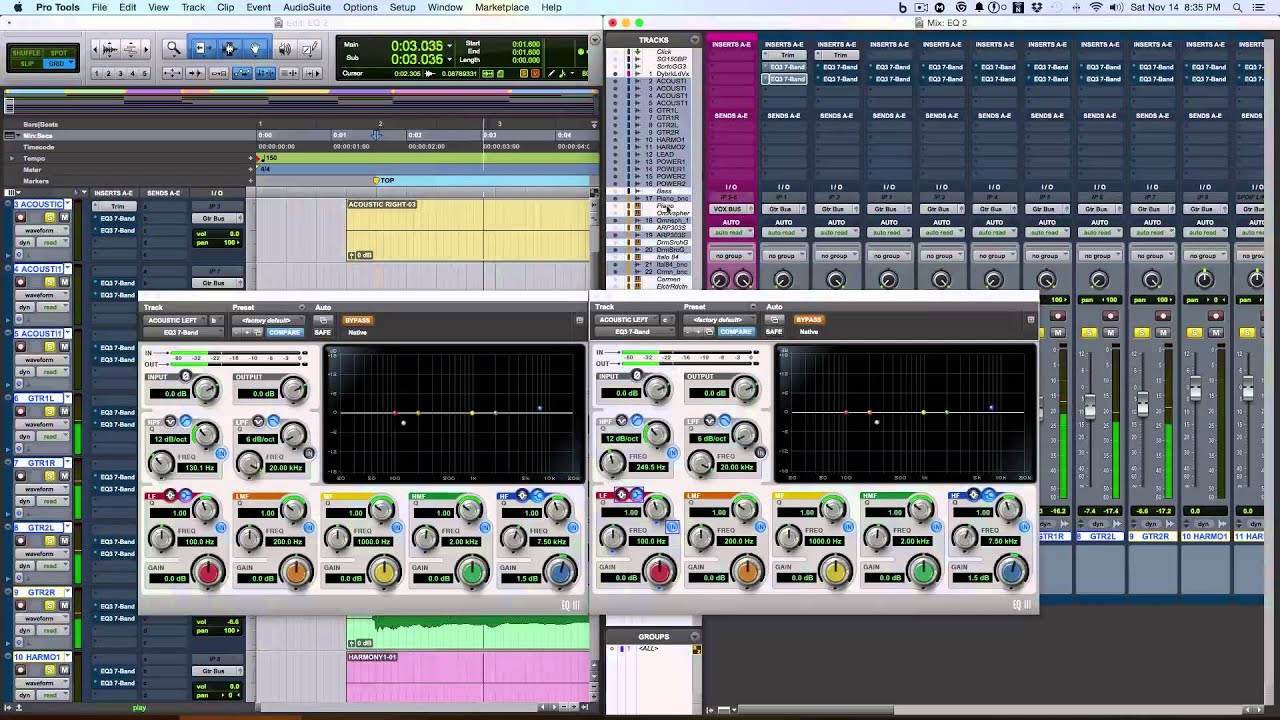The image size is (1280, 720).
Task: Open GROUPS list popup menu
Action: (694, 636)
